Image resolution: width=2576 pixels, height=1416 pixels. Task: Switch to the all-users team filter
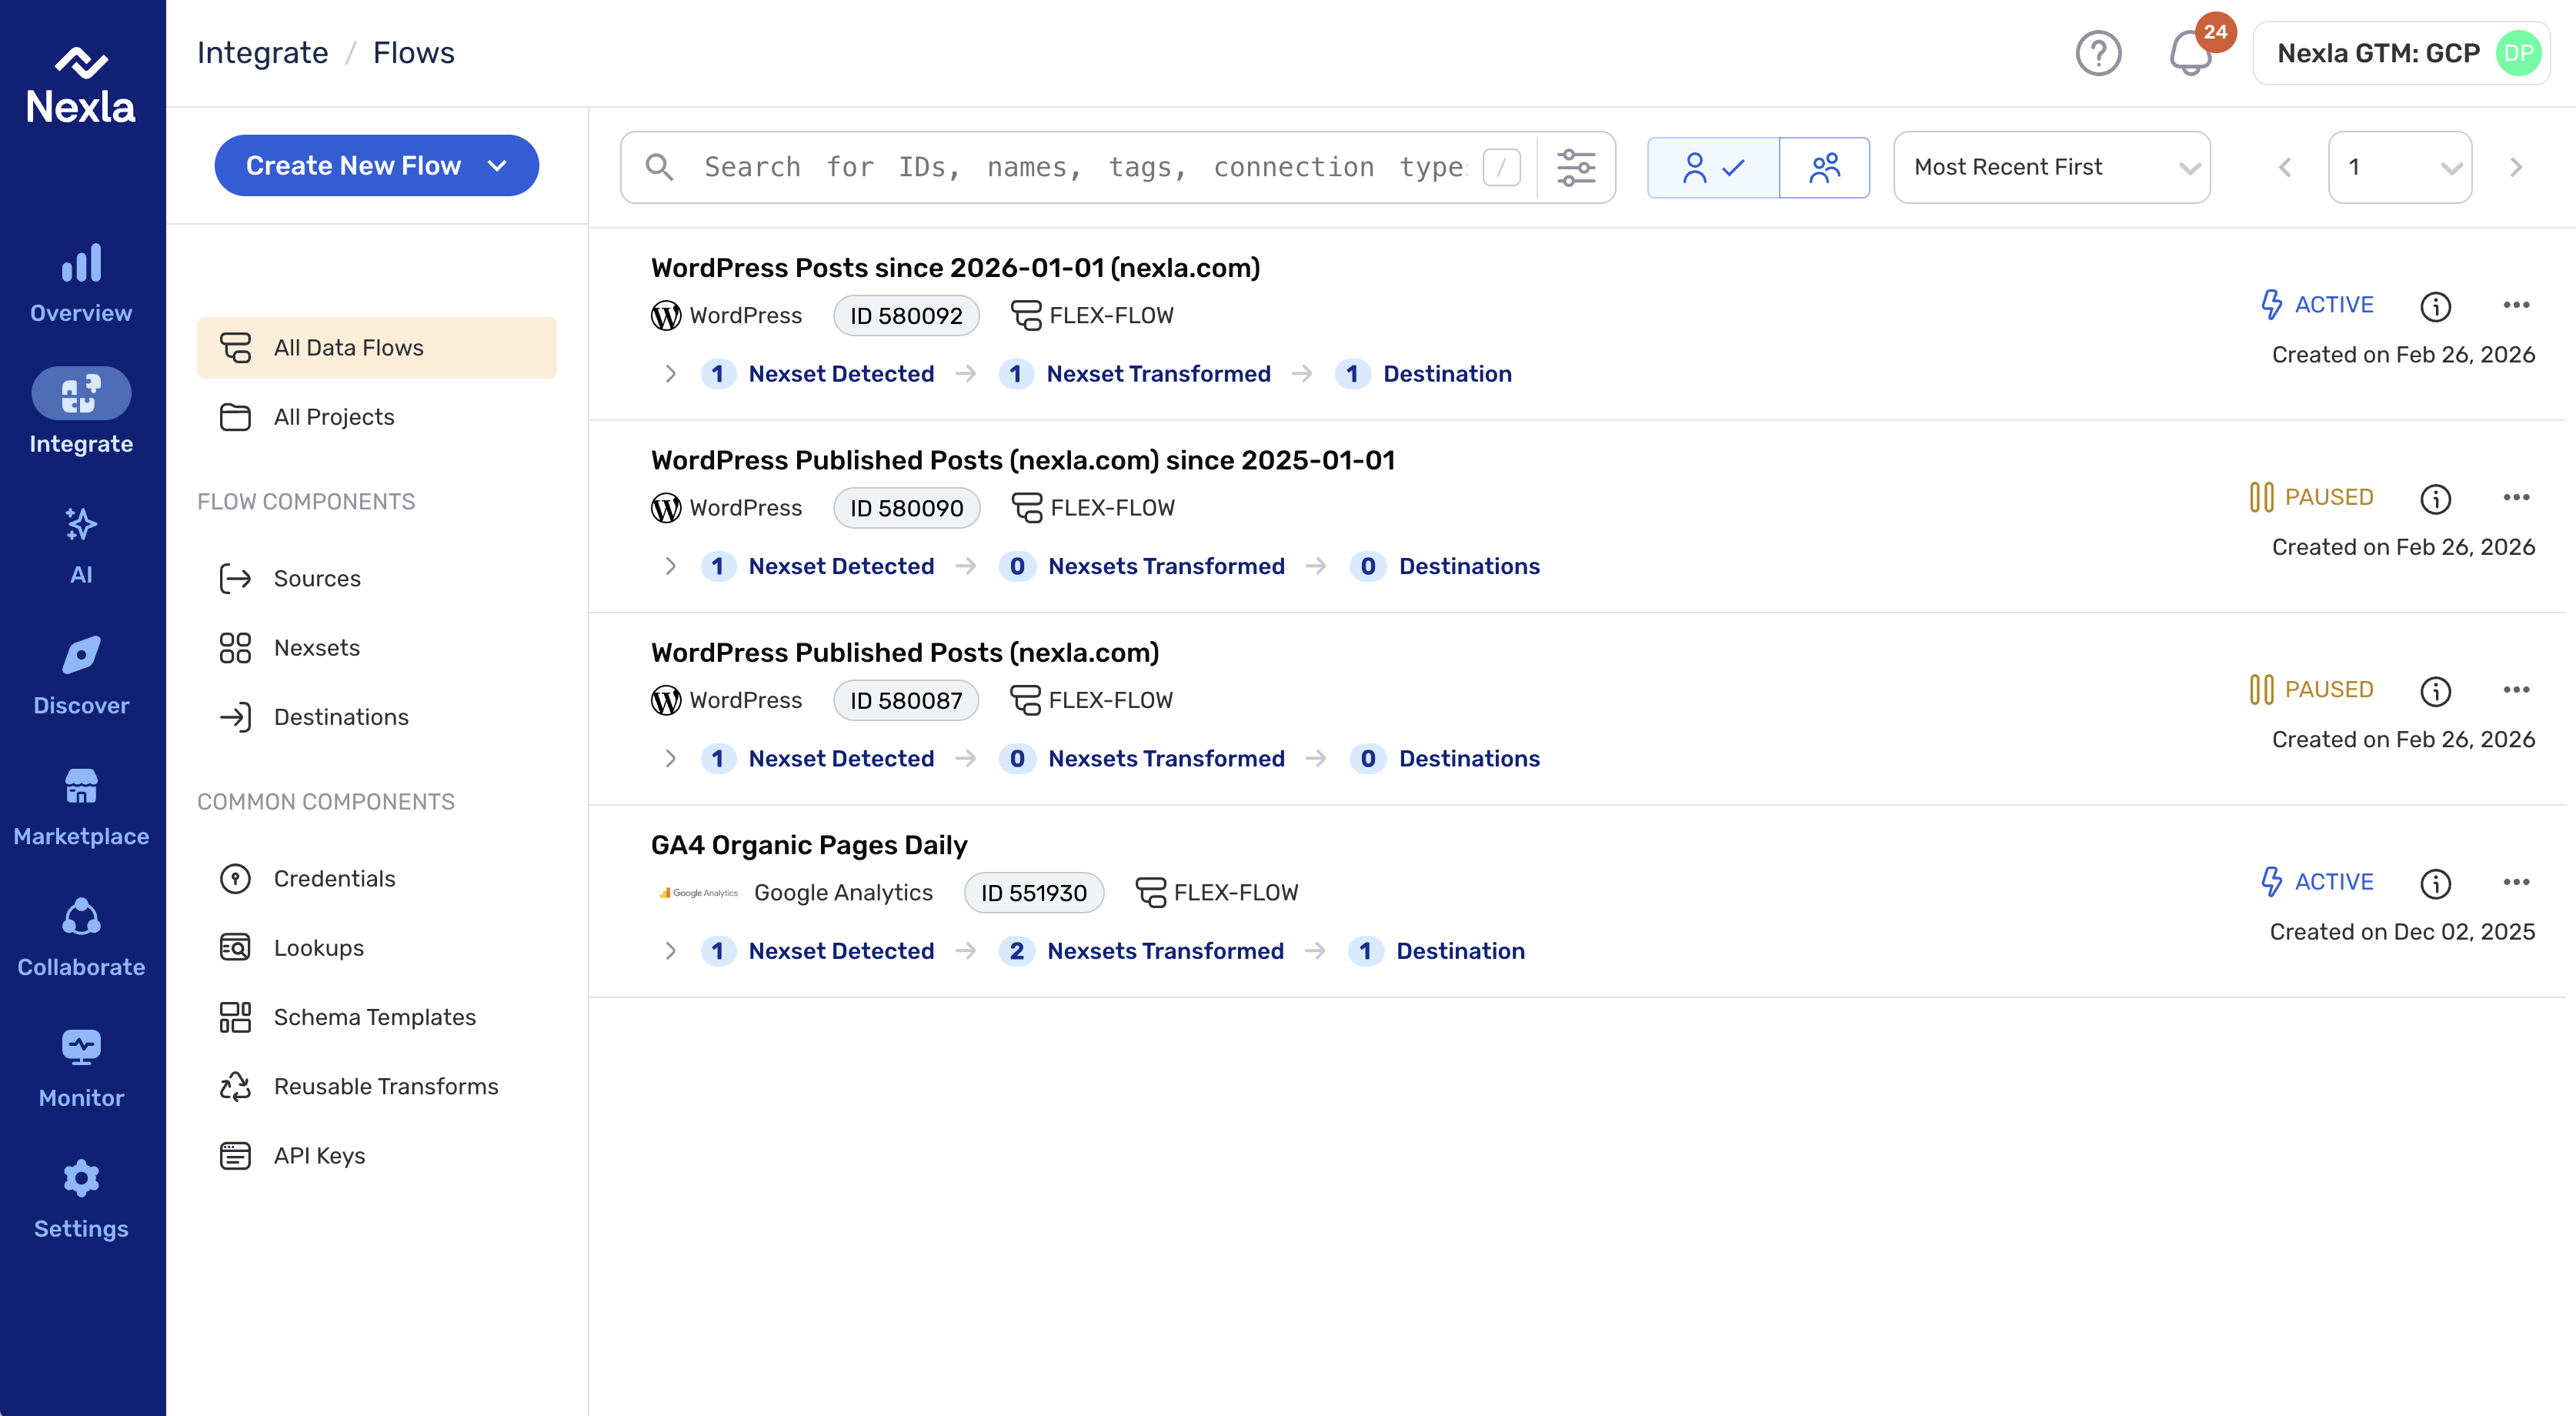pyautogui.click(x=1824, y=167)
